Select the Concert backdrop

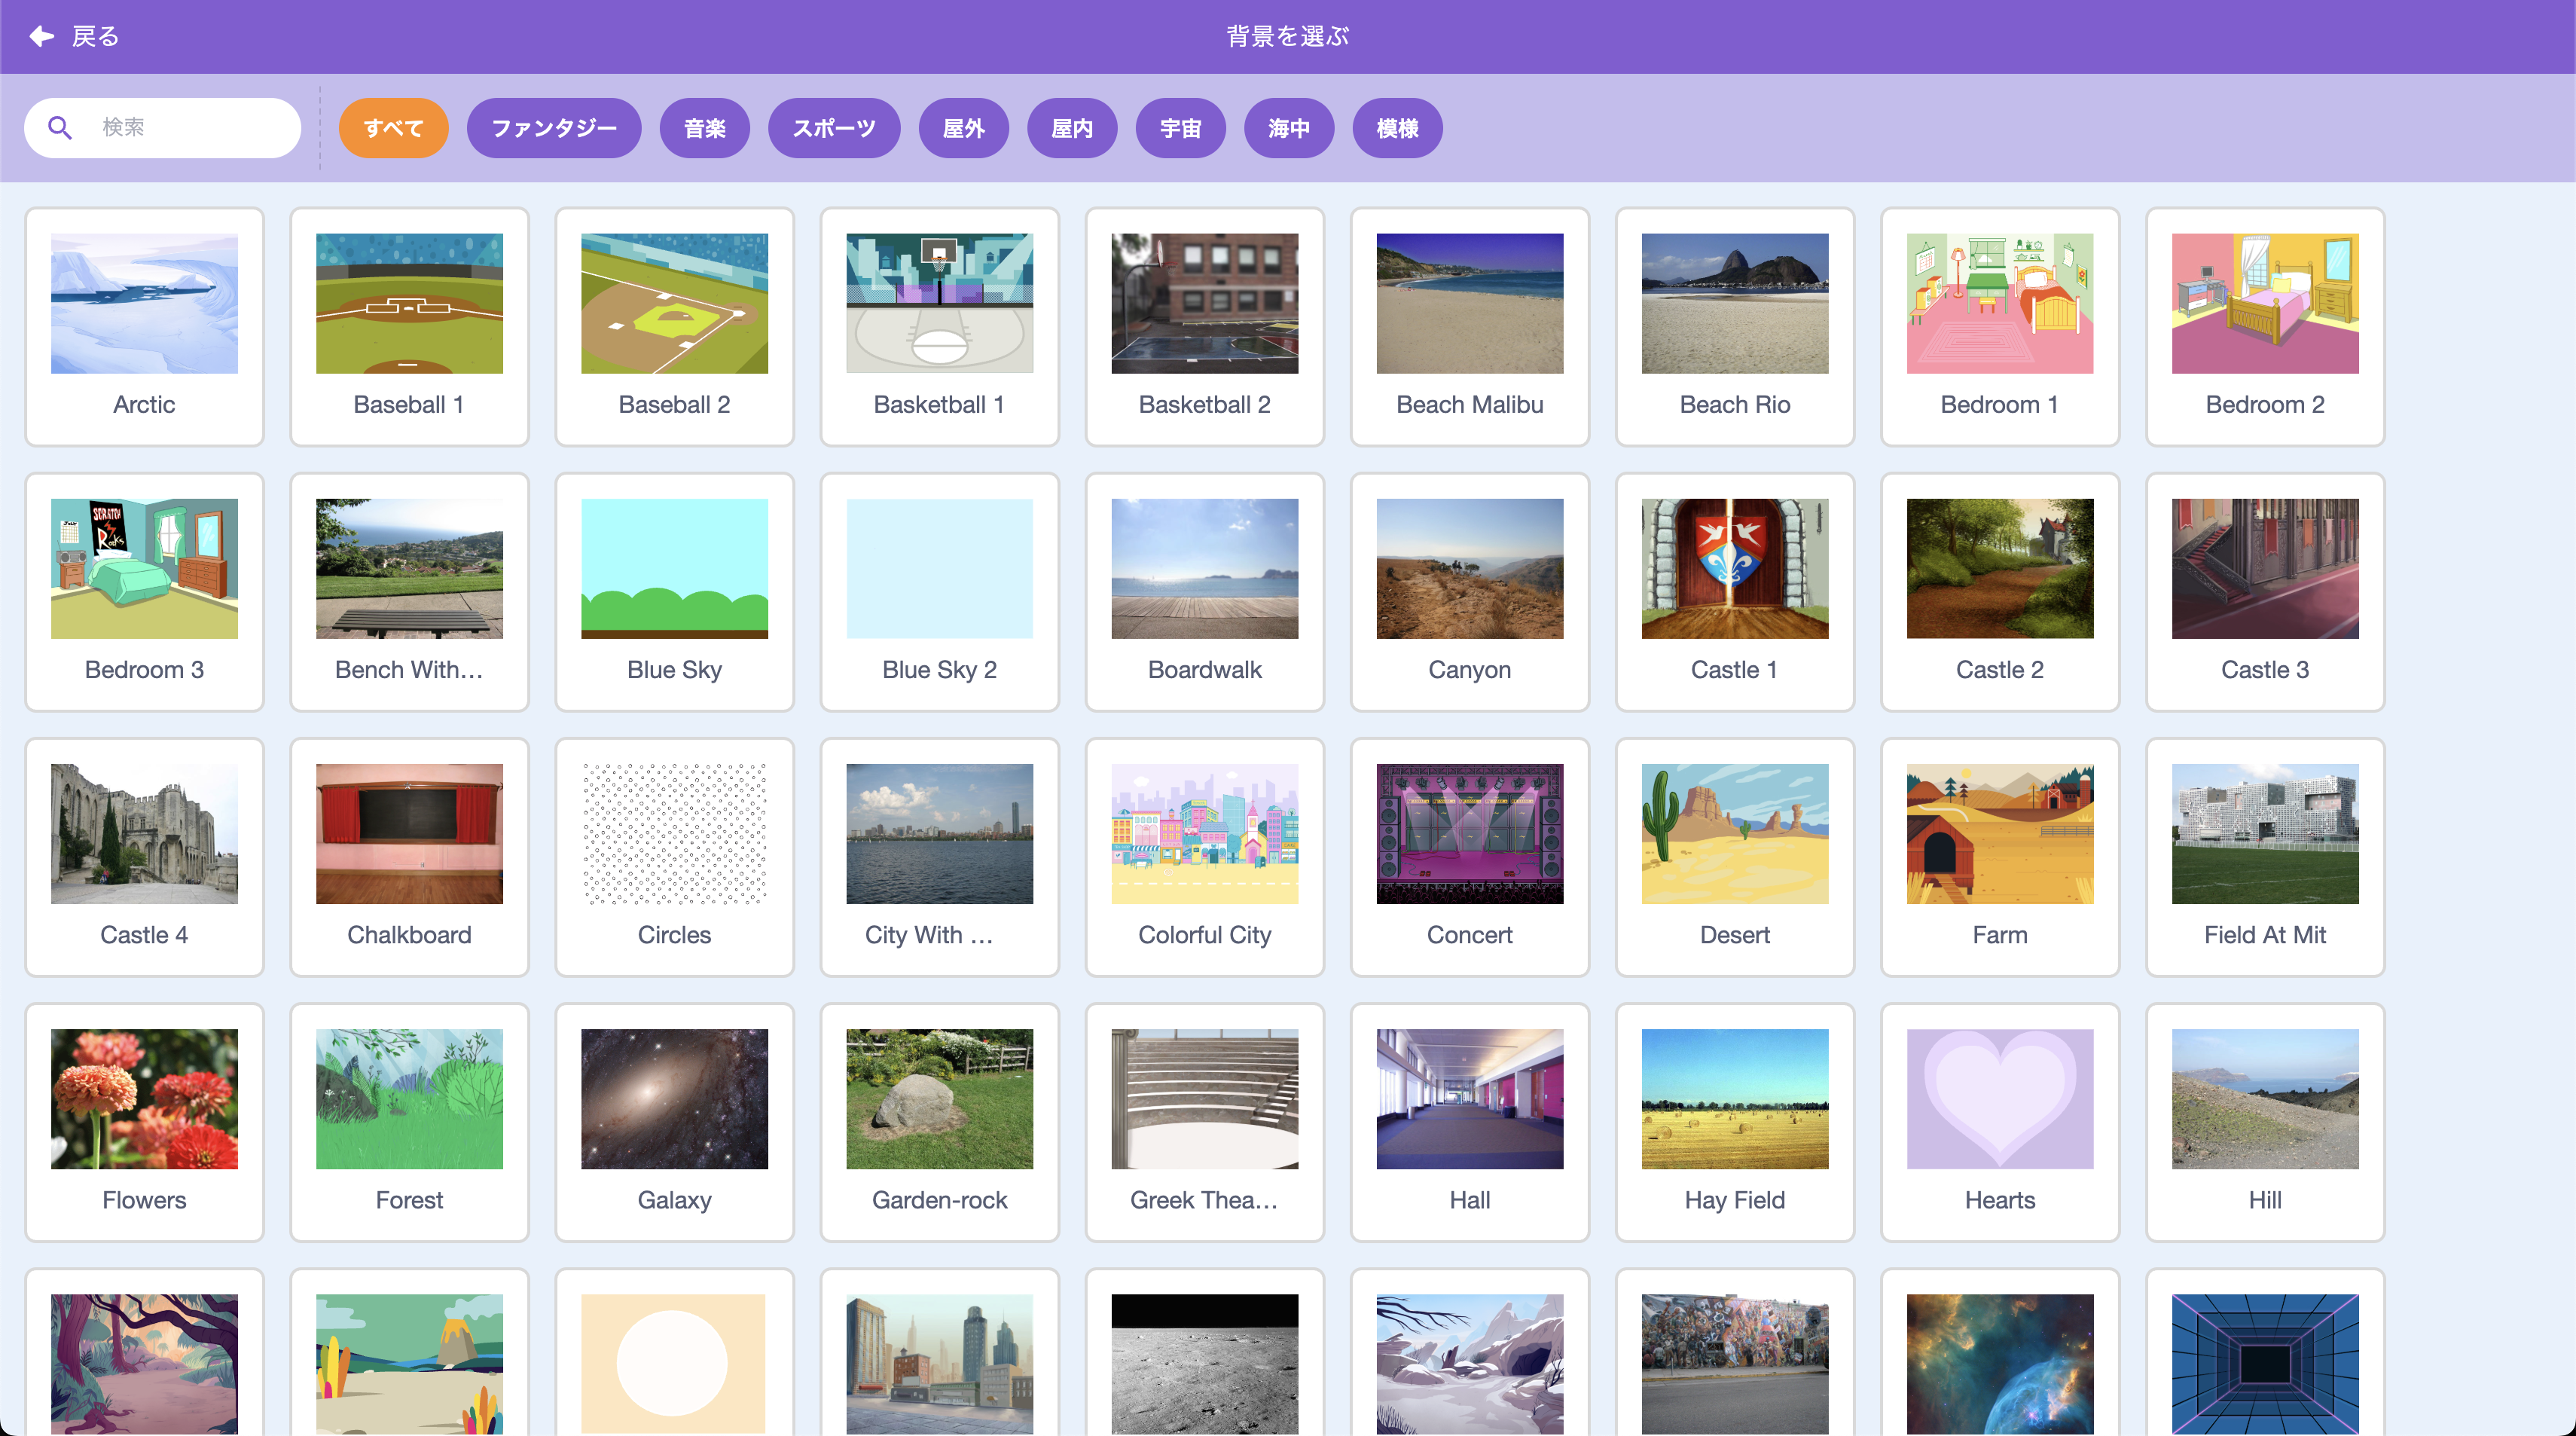click(1469, 833)
